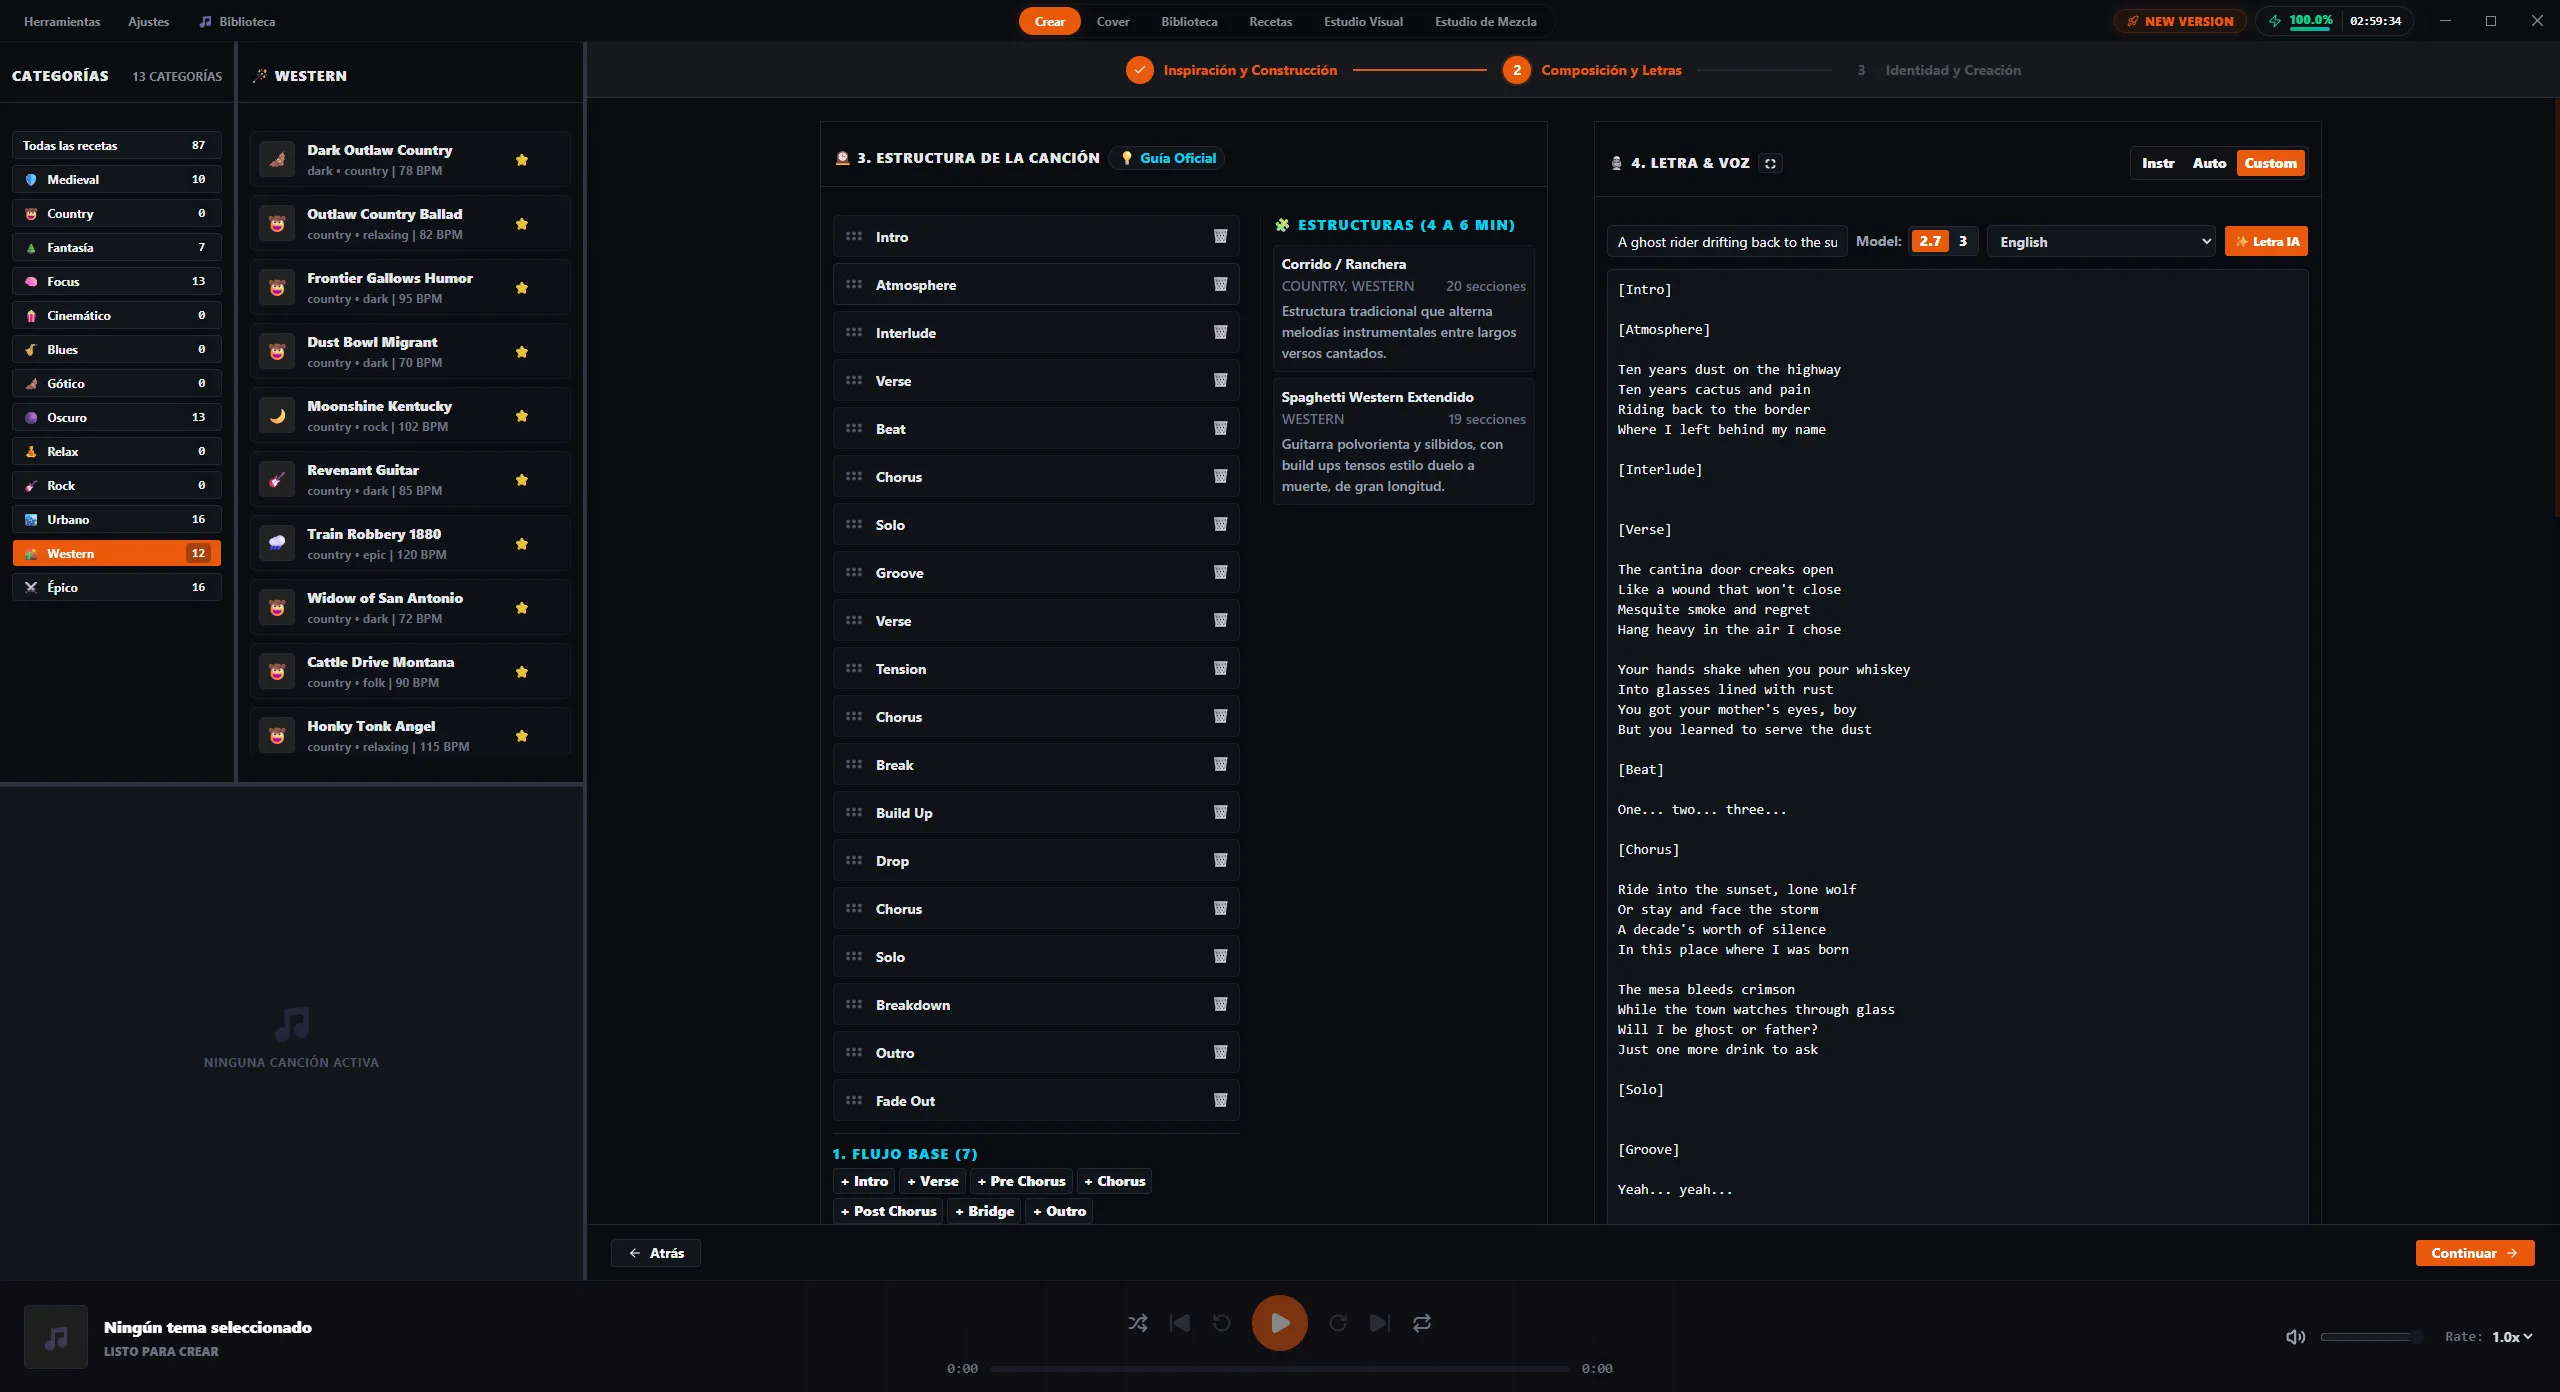Remove the Interlude section via trash icon
Screen dimensions: 2560x1392
(1220, 333)
